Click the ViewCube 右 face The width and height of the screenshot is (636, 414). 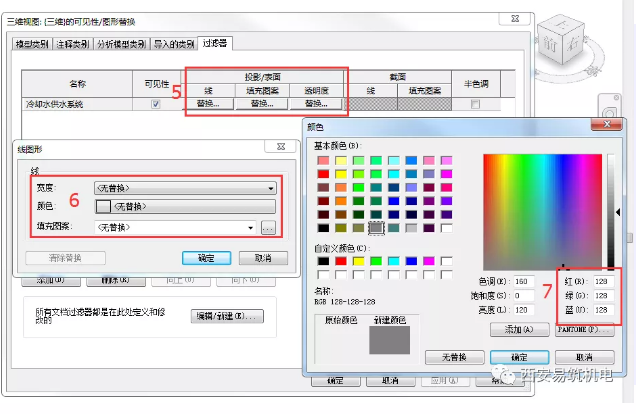[574, 43]
